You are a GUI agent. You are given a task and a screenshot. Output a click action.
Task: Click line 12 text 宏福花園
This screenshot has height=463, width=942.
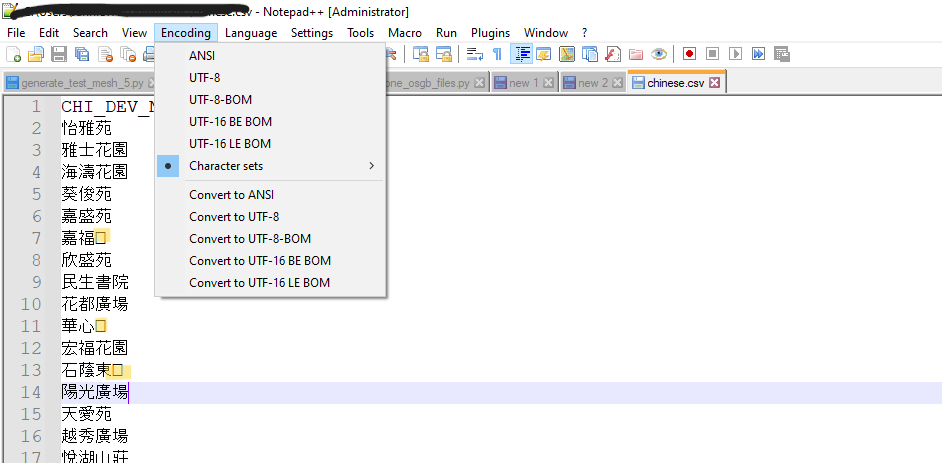click(x=94, y=348)
